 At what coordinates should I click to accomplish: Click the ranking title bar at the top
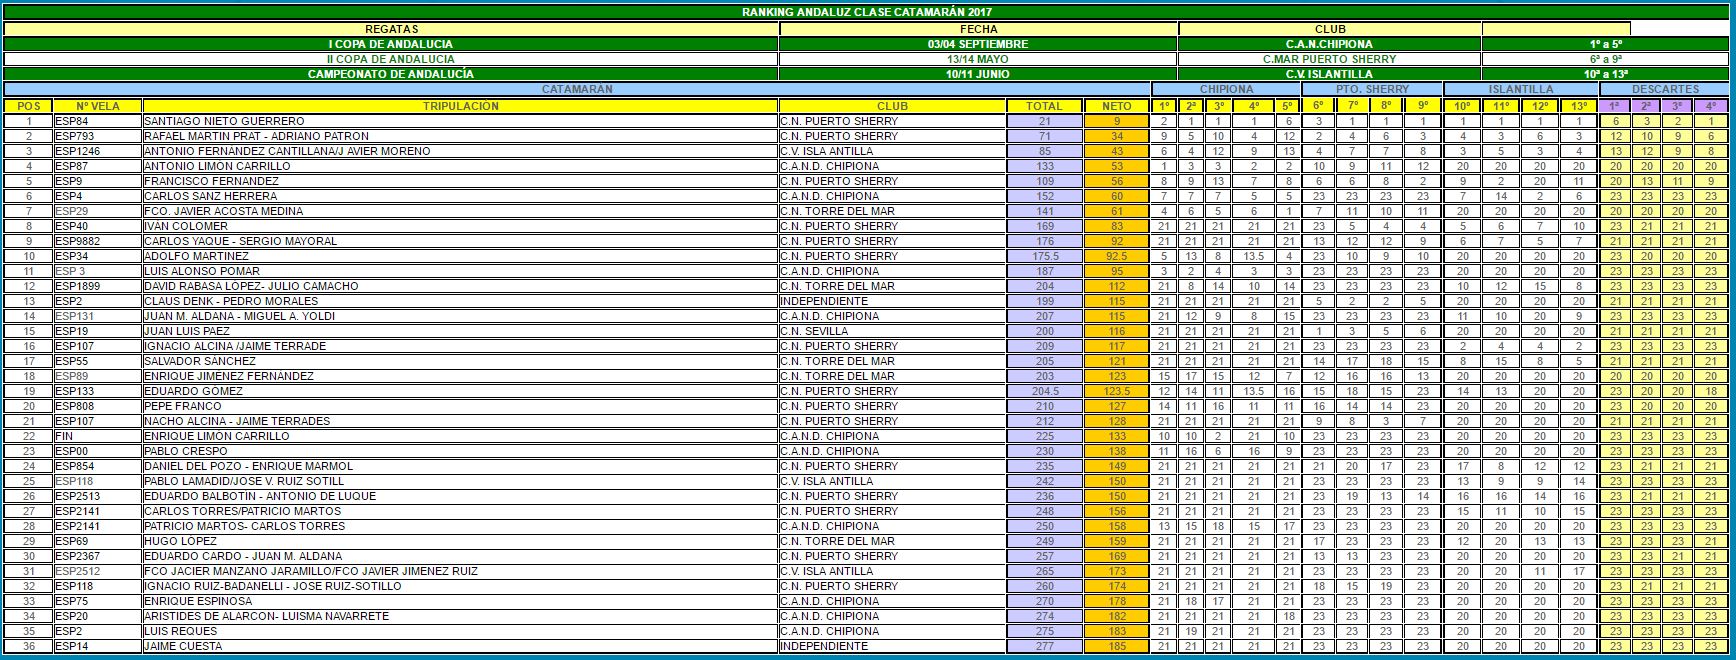(866, 12)
